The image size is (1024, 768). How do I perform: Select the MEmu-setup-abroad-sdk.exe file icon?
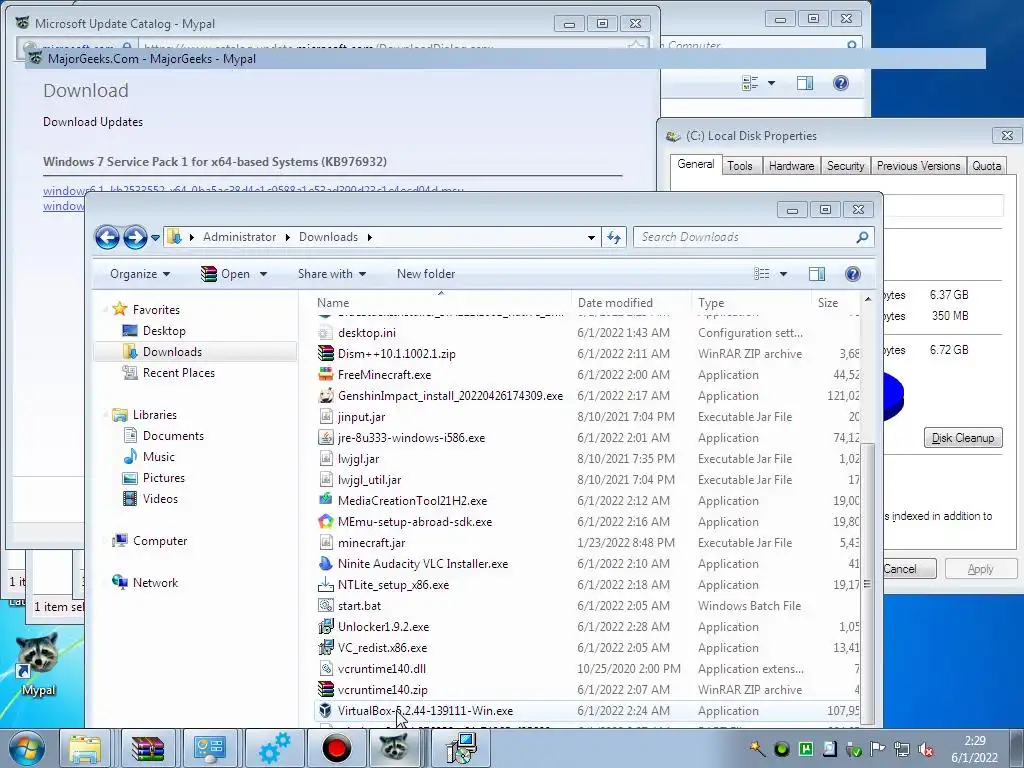coord(326,521)
